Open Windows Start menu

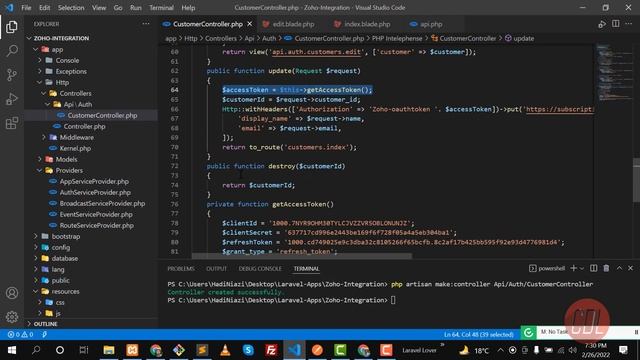tap(12, 350)
